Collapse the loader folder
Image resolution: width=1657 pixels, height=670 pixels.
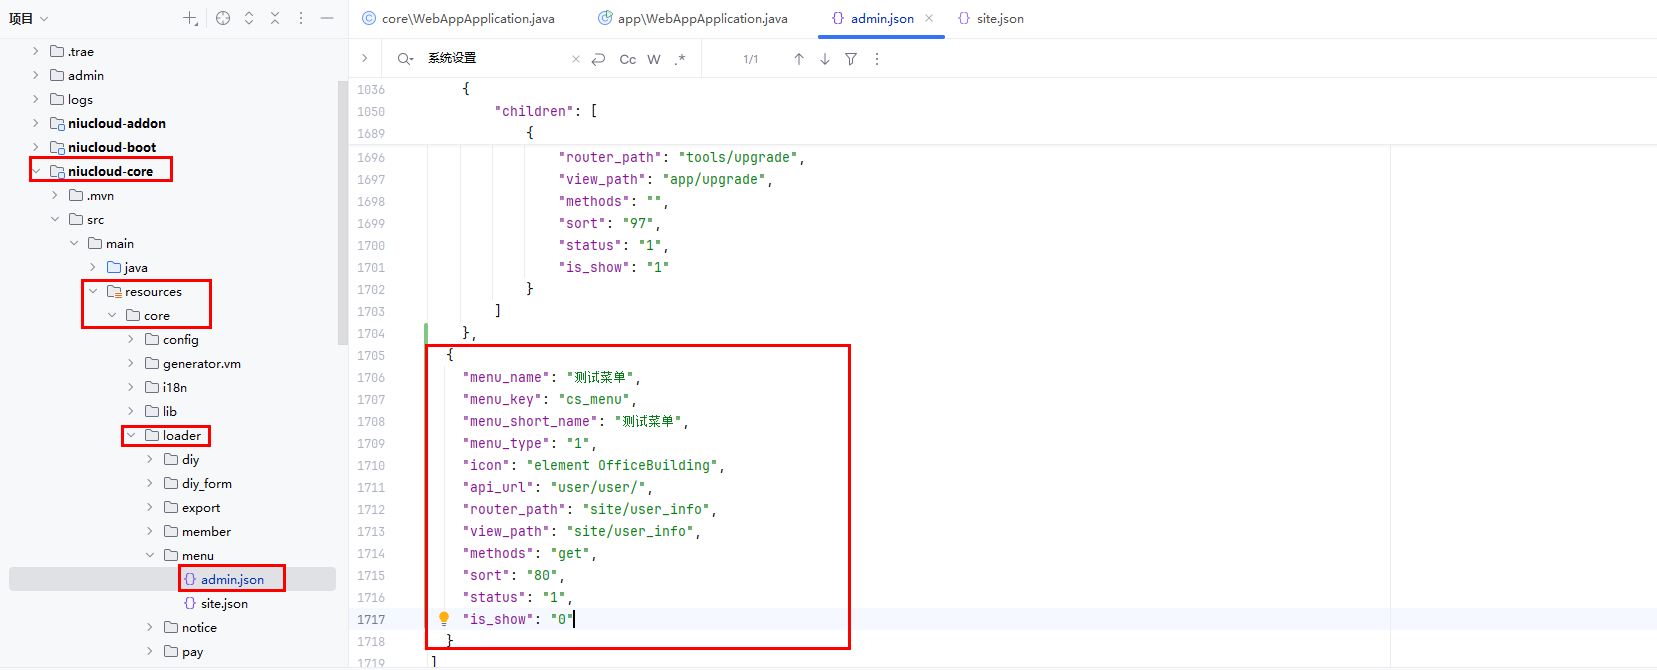coord(131,436)
